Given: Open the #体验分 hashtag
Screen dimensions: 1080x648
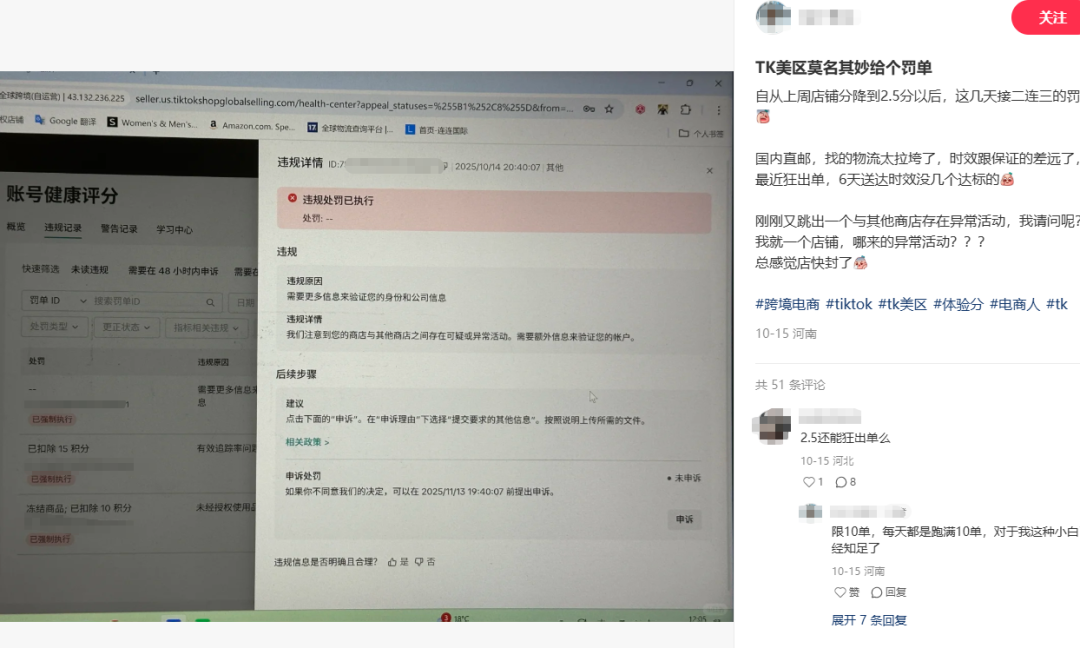Looking at the screenshot, I should point(958,304).
